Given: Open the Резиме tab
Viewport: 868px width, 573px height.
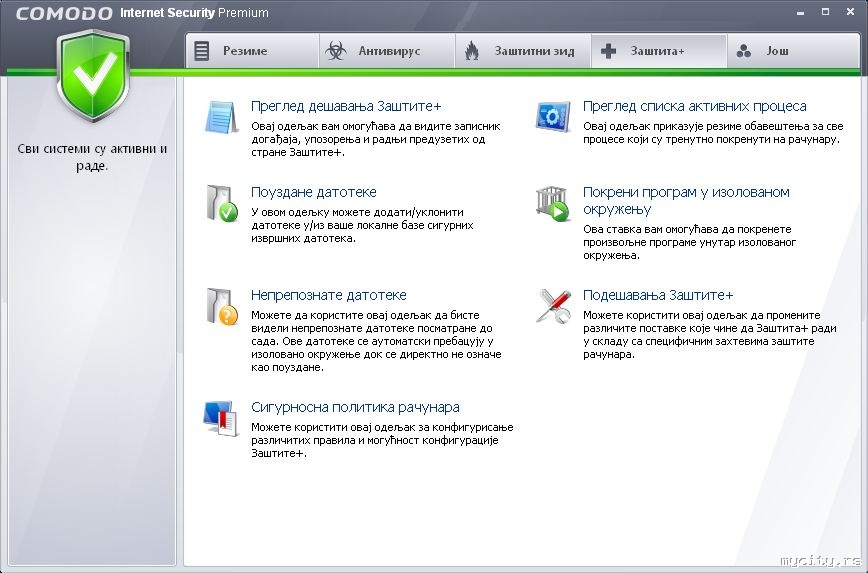Looking at the screenshot, I should [252, 51].
